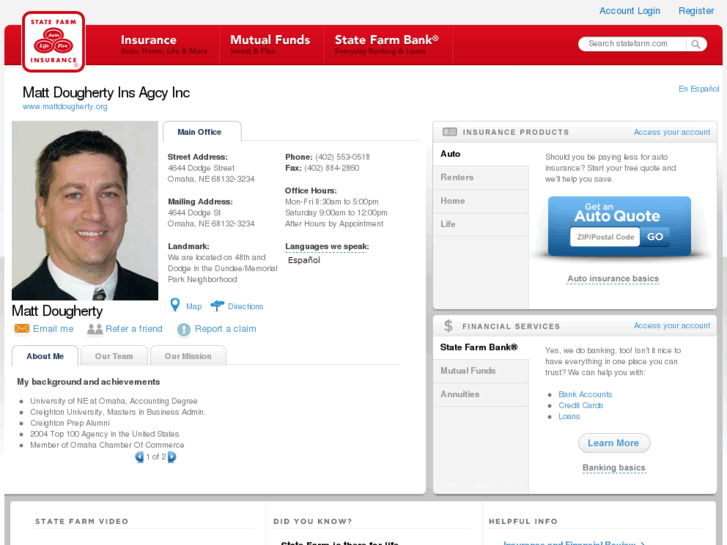Click the Directions text link
727x545 pixels.
click(x=245, y=307)
